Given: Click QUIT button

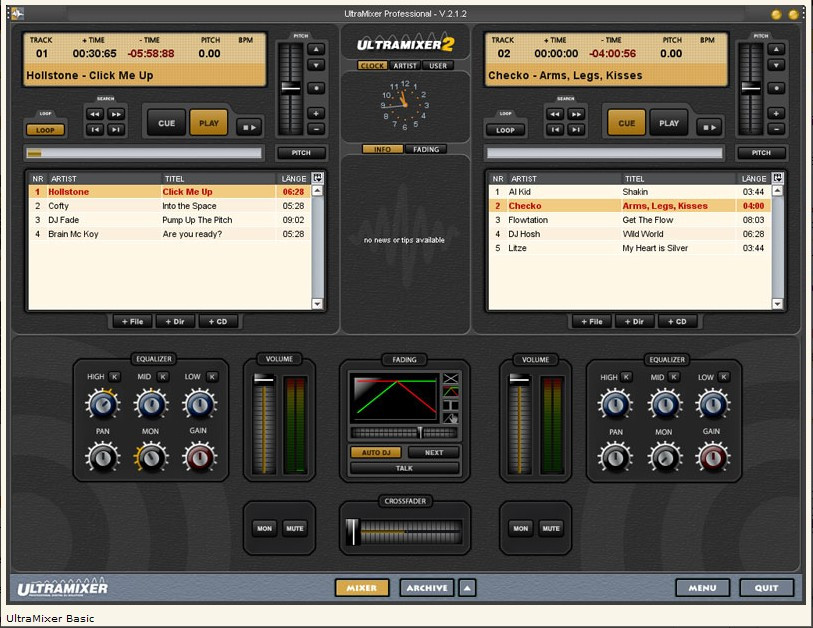Looking at the screenshot, I should tap(766, 588).
